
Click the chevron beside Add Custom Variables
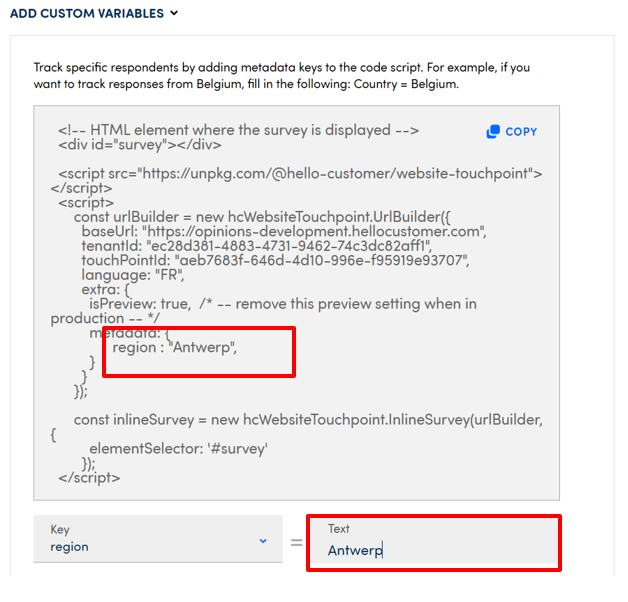[x=174, y=13]
